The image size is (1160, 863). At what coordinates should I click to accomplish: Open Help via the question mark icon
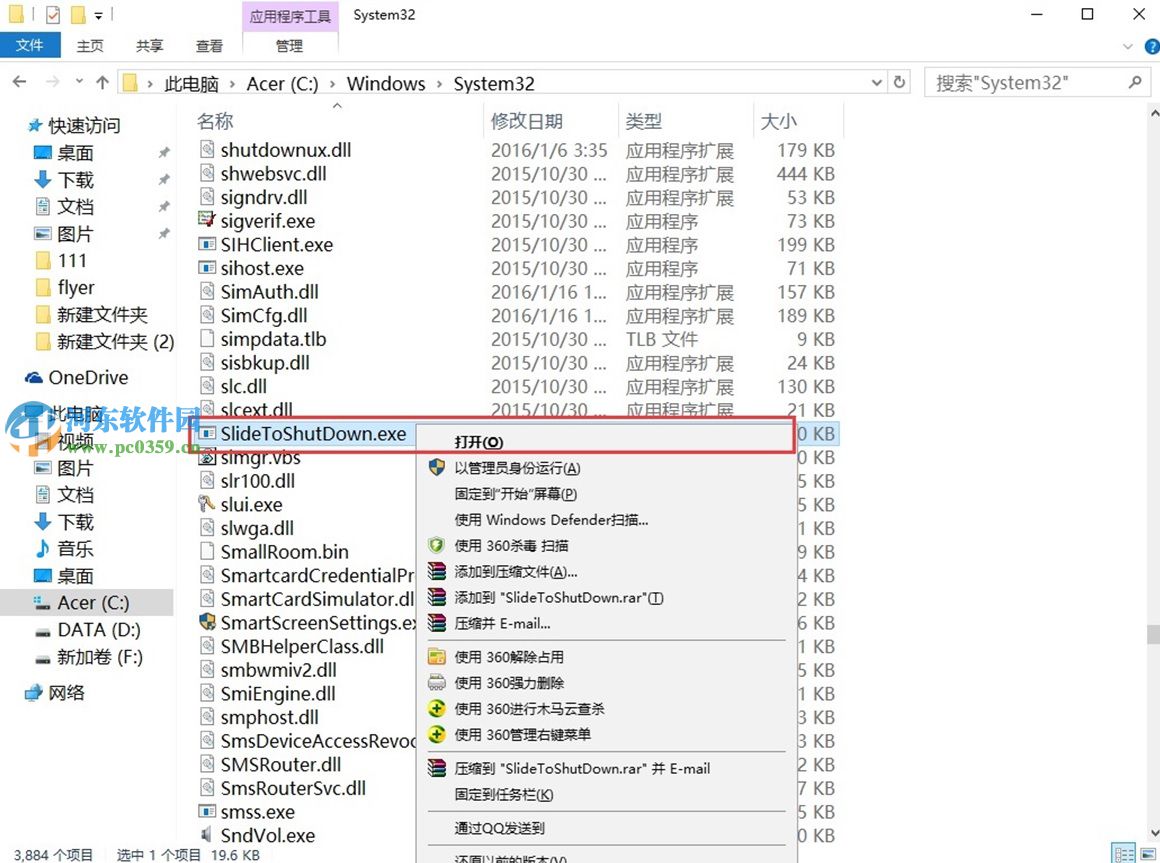[1151, 46]
